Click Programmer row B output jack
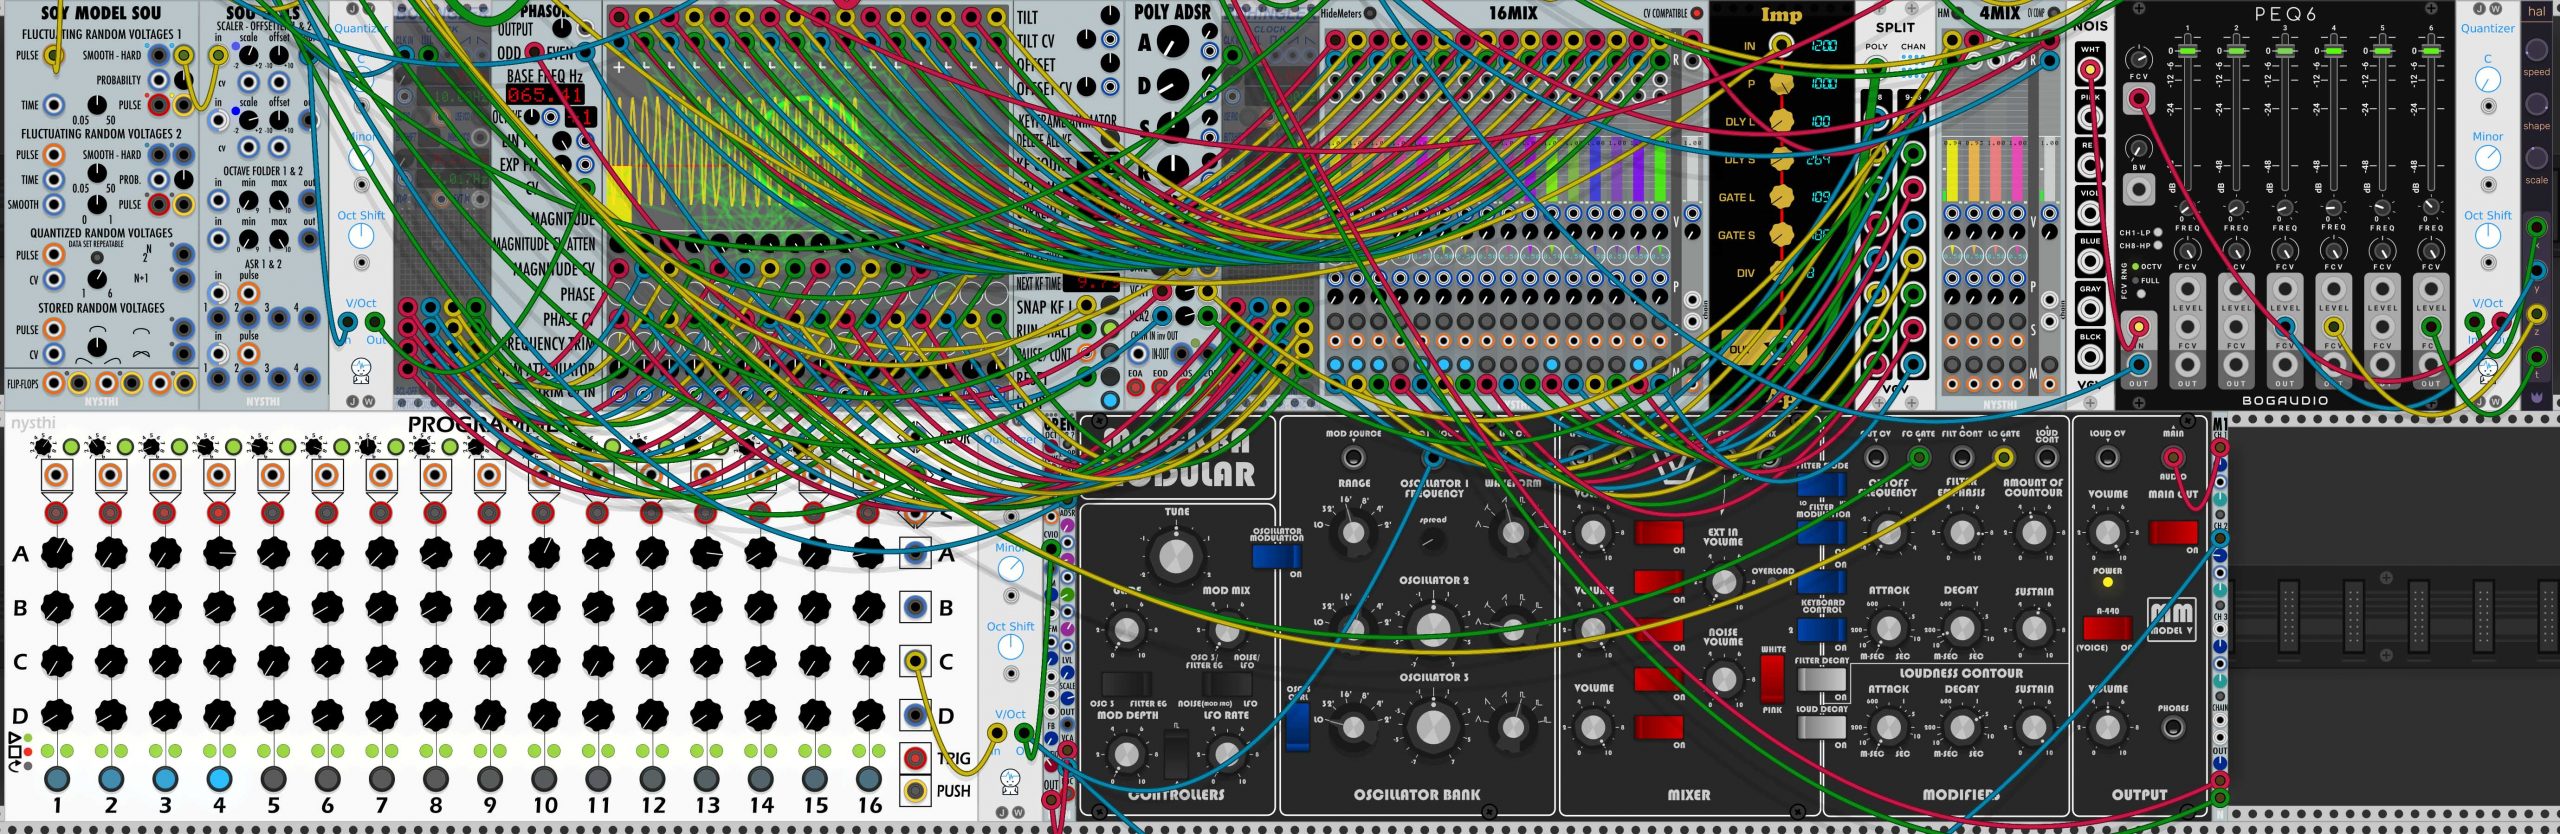2560x834 pixels. click(915, 607)
